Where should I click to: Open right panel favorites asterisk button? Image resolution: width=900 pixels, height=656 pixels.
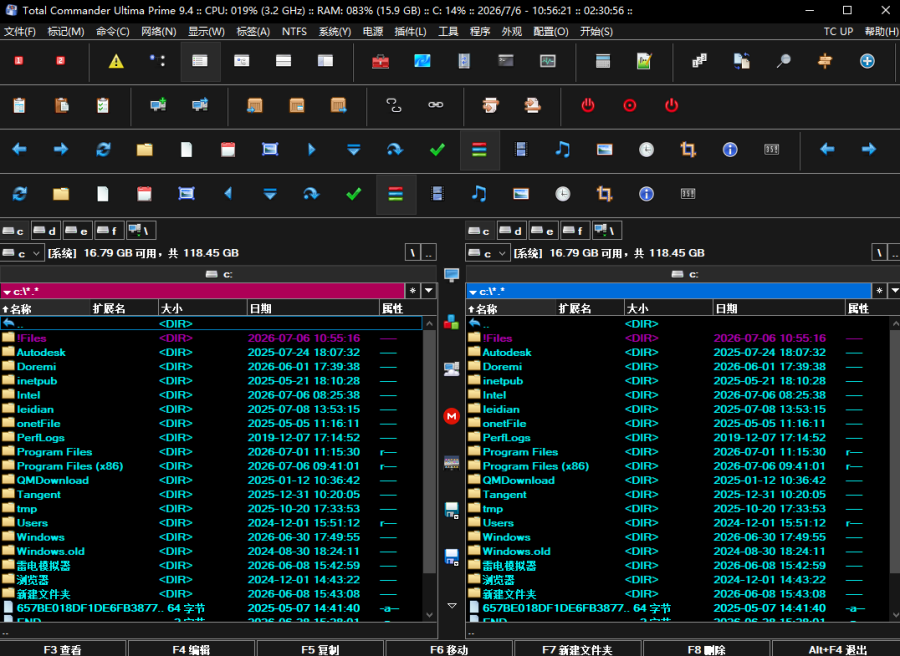[x=879, y=291]
